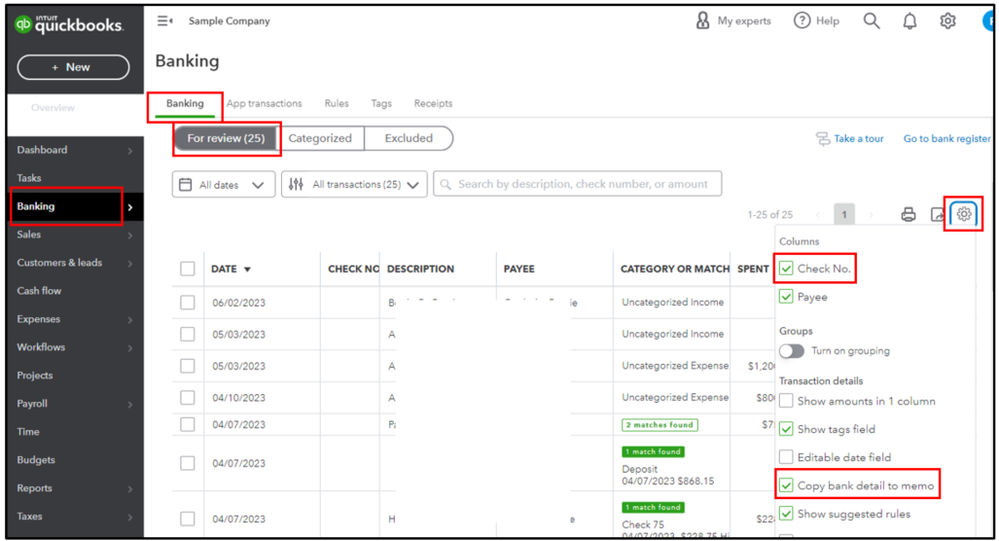Expand the Expenses sidebar chevron
Screen dimensions: 999x541
[x=130, y=320]
